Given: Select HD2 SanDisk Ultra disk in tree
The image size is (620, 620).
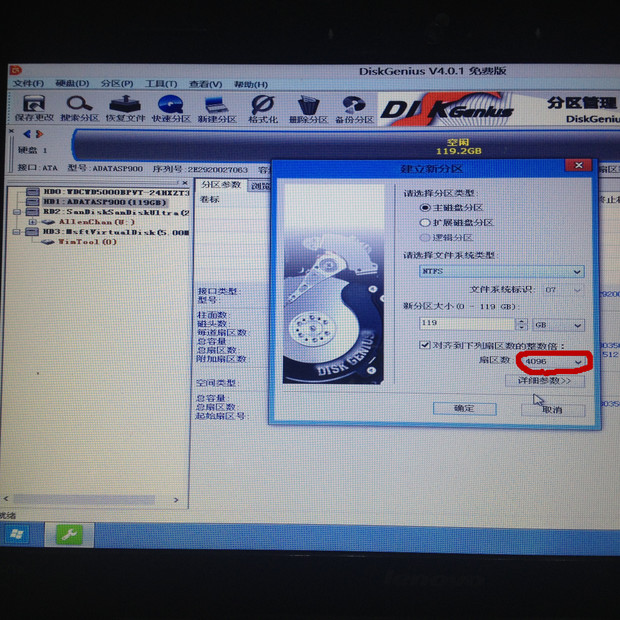Looking at the screenshot, I should (x=108, y=212).
